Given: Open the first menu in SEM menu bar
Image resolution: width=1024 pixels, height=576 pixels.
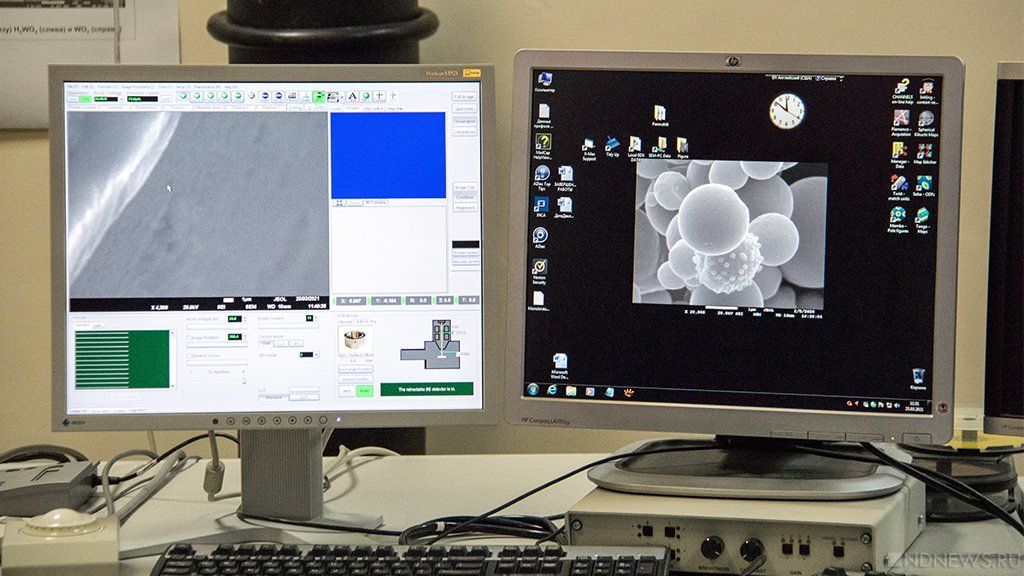Looking at the screenshot, I should [72, 86].
